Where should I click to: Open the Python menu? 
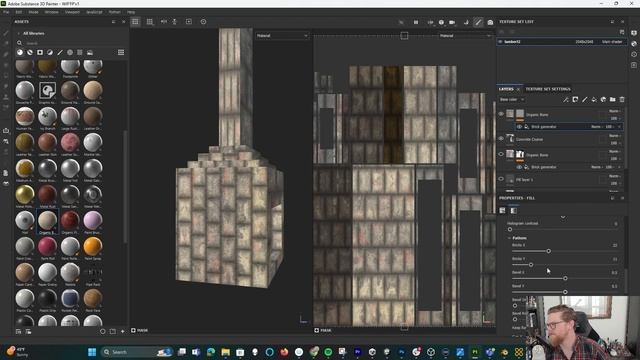point(115,12)
